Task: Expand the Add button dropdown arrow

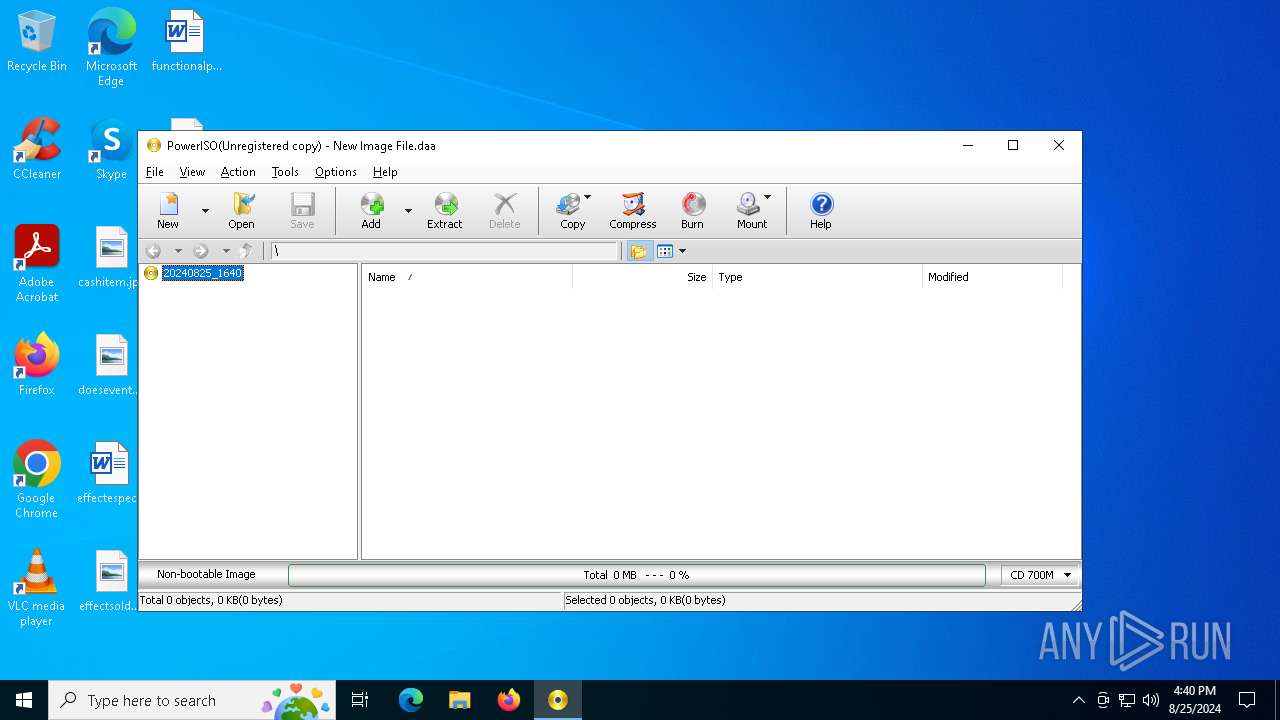Action: (408, 211)
